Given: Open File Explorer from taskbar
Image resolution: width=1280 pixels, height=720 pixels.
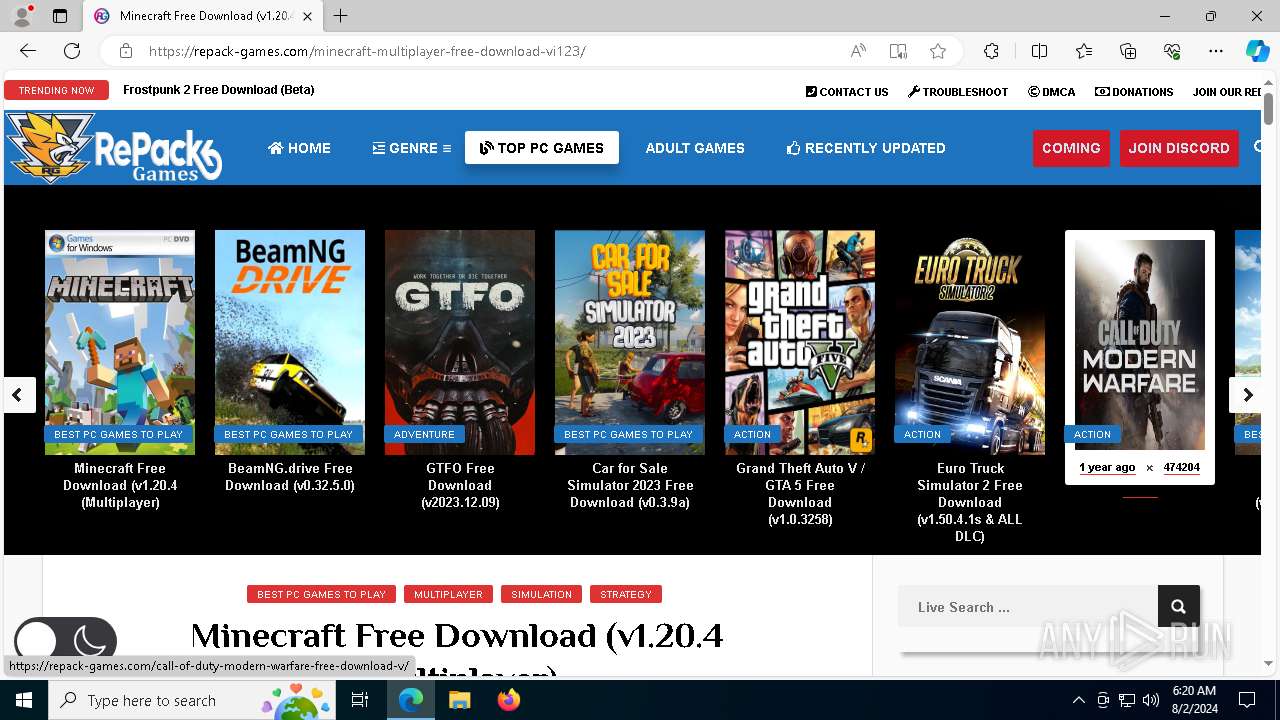Looking at the screenshot, I should (459, 700).
